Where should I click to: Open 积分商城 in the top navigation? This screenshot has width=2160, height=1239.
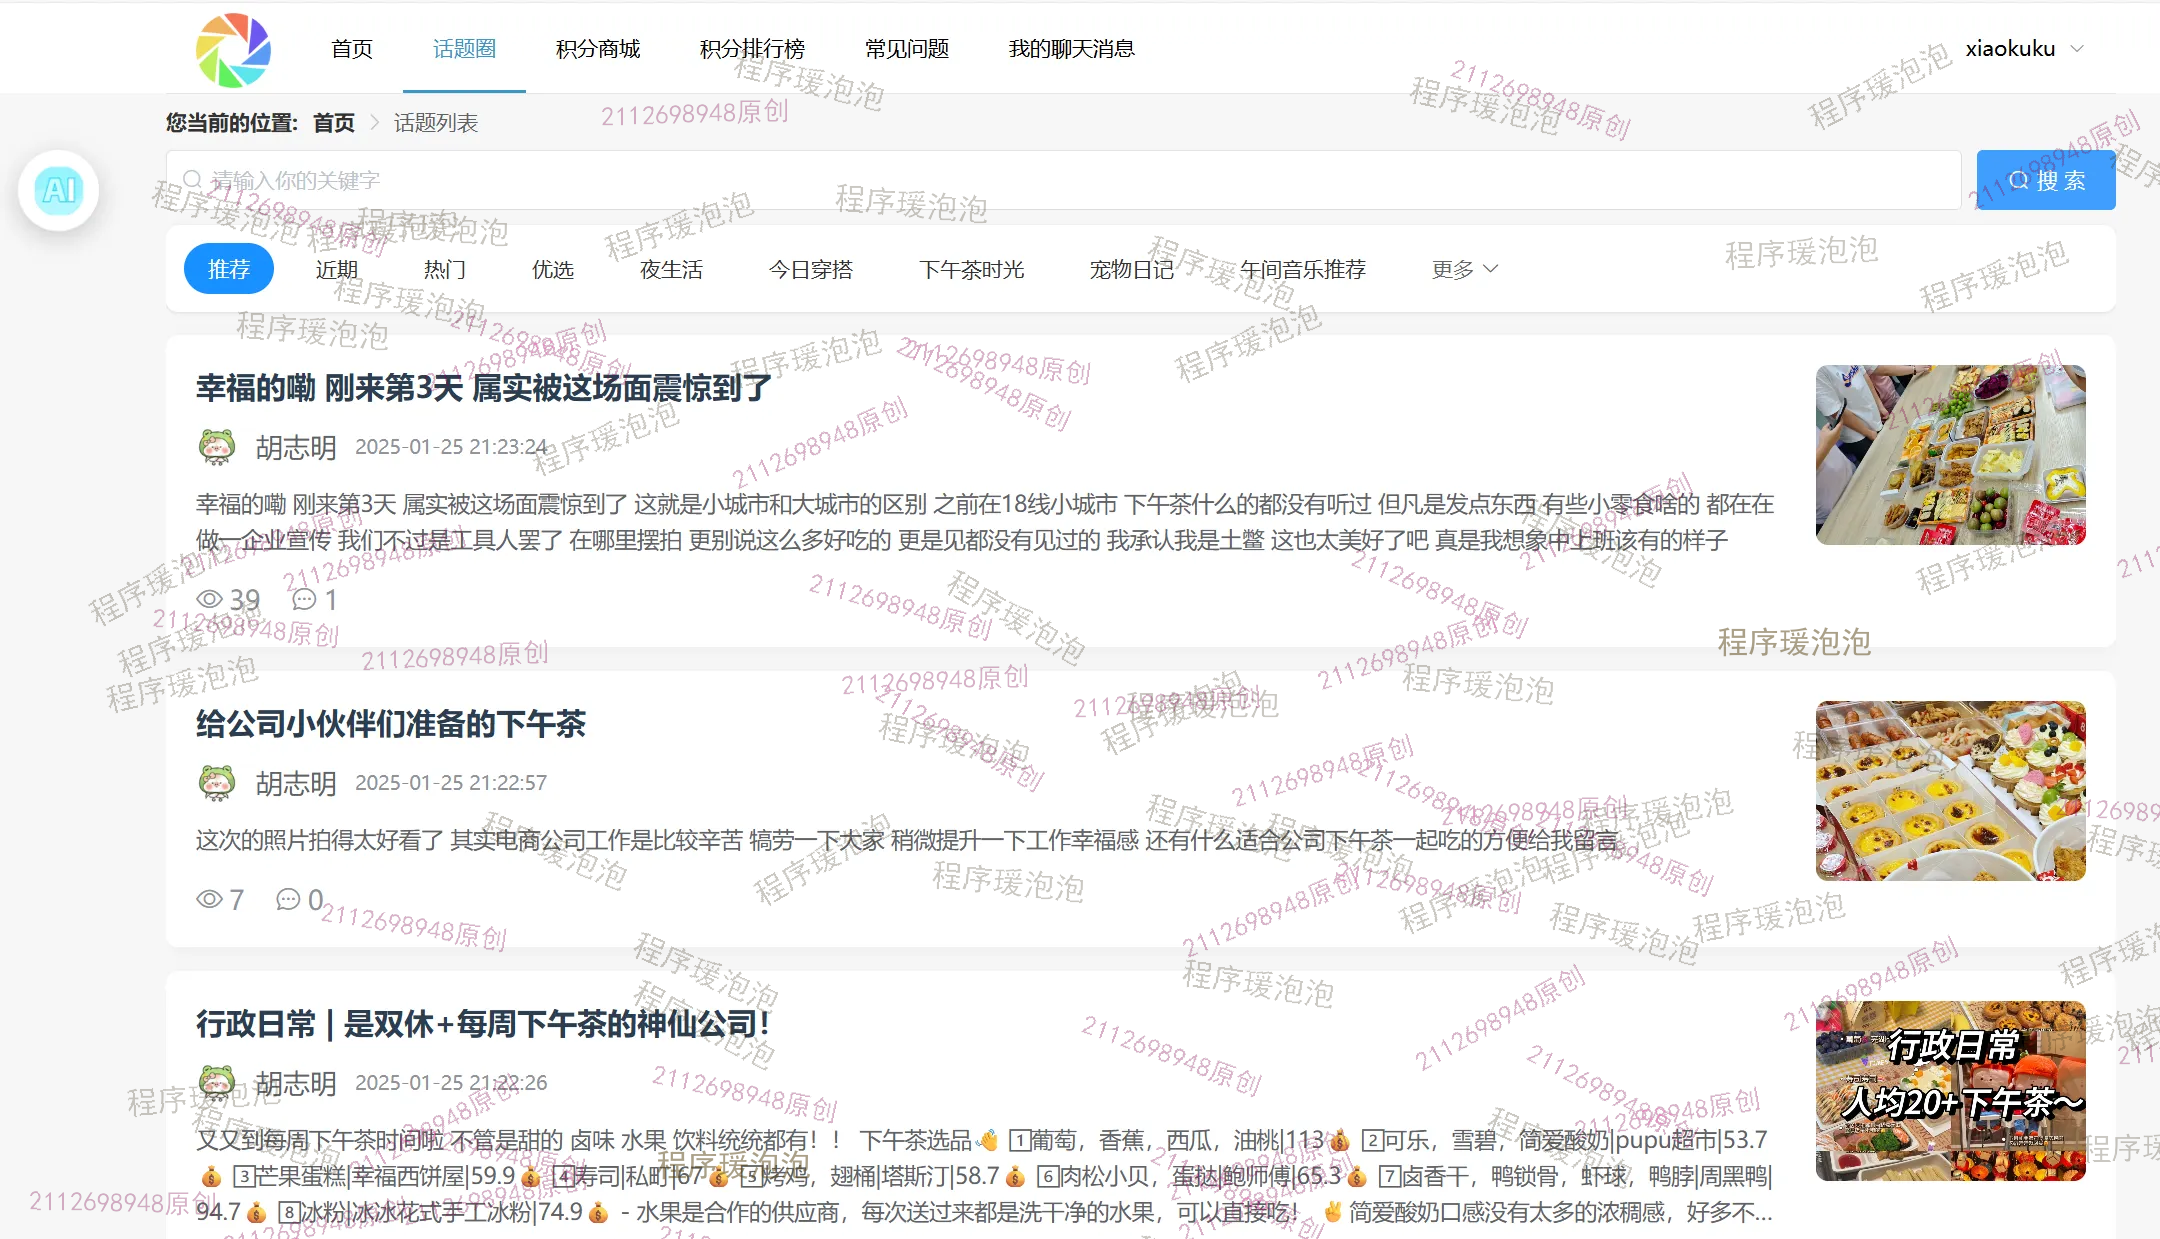[598, 49]
